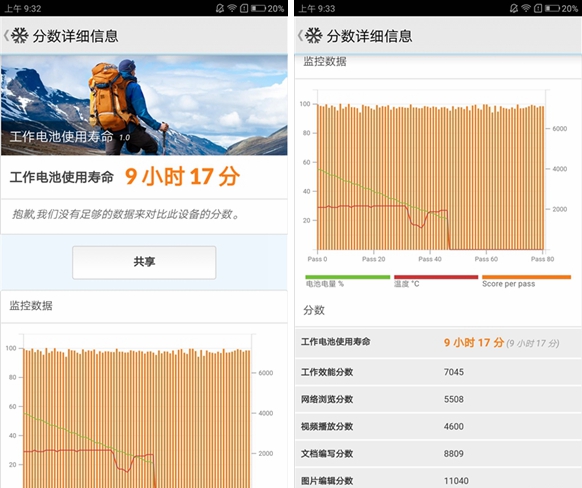Tap the 监控数据 heading in left screen
Image resolution: width=582 pixels, height=488 pixels.
31,306
